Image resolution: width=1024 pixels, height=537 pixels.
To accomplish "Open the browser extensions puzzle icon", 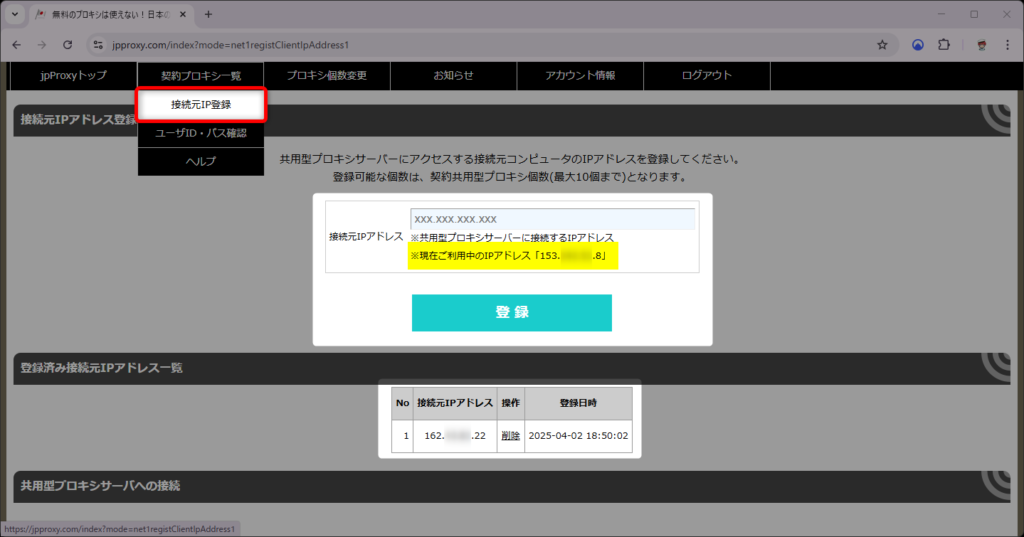I will (943, 45).
